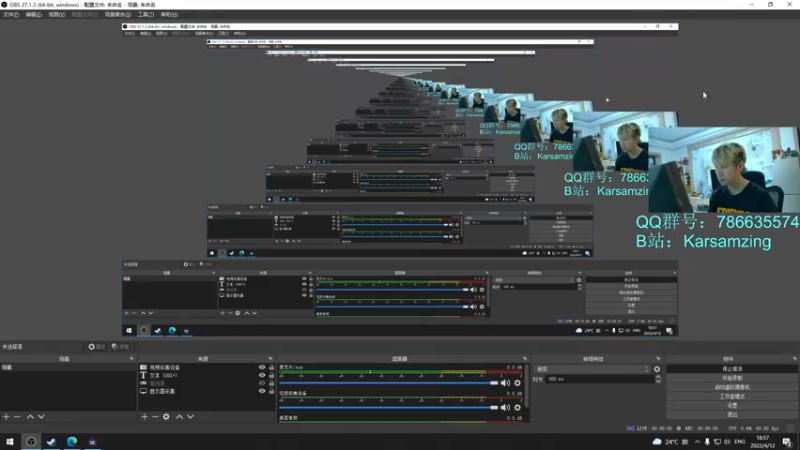Move source down in Sources panel

tap(190, 417)
